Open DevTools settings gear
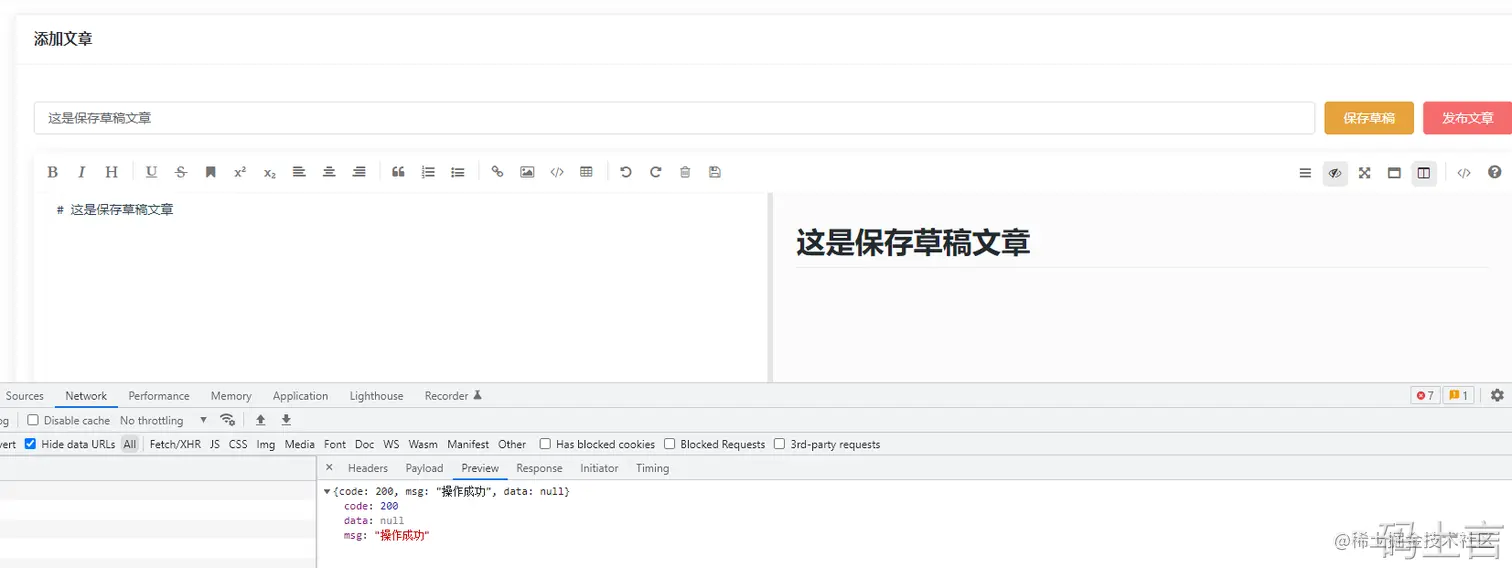This screenshot has width=1512, height=568. [x=1497, y=395]
